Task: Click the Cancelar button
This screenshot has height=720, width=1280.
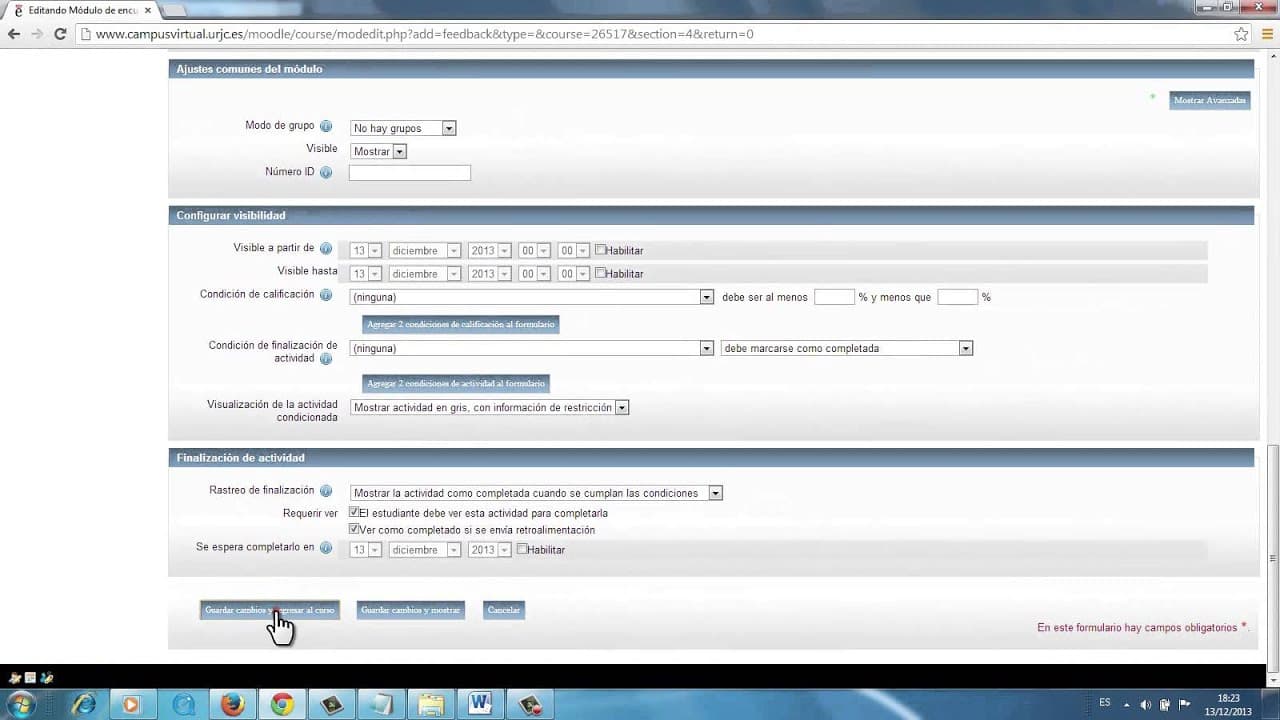Action: [503, 610]
